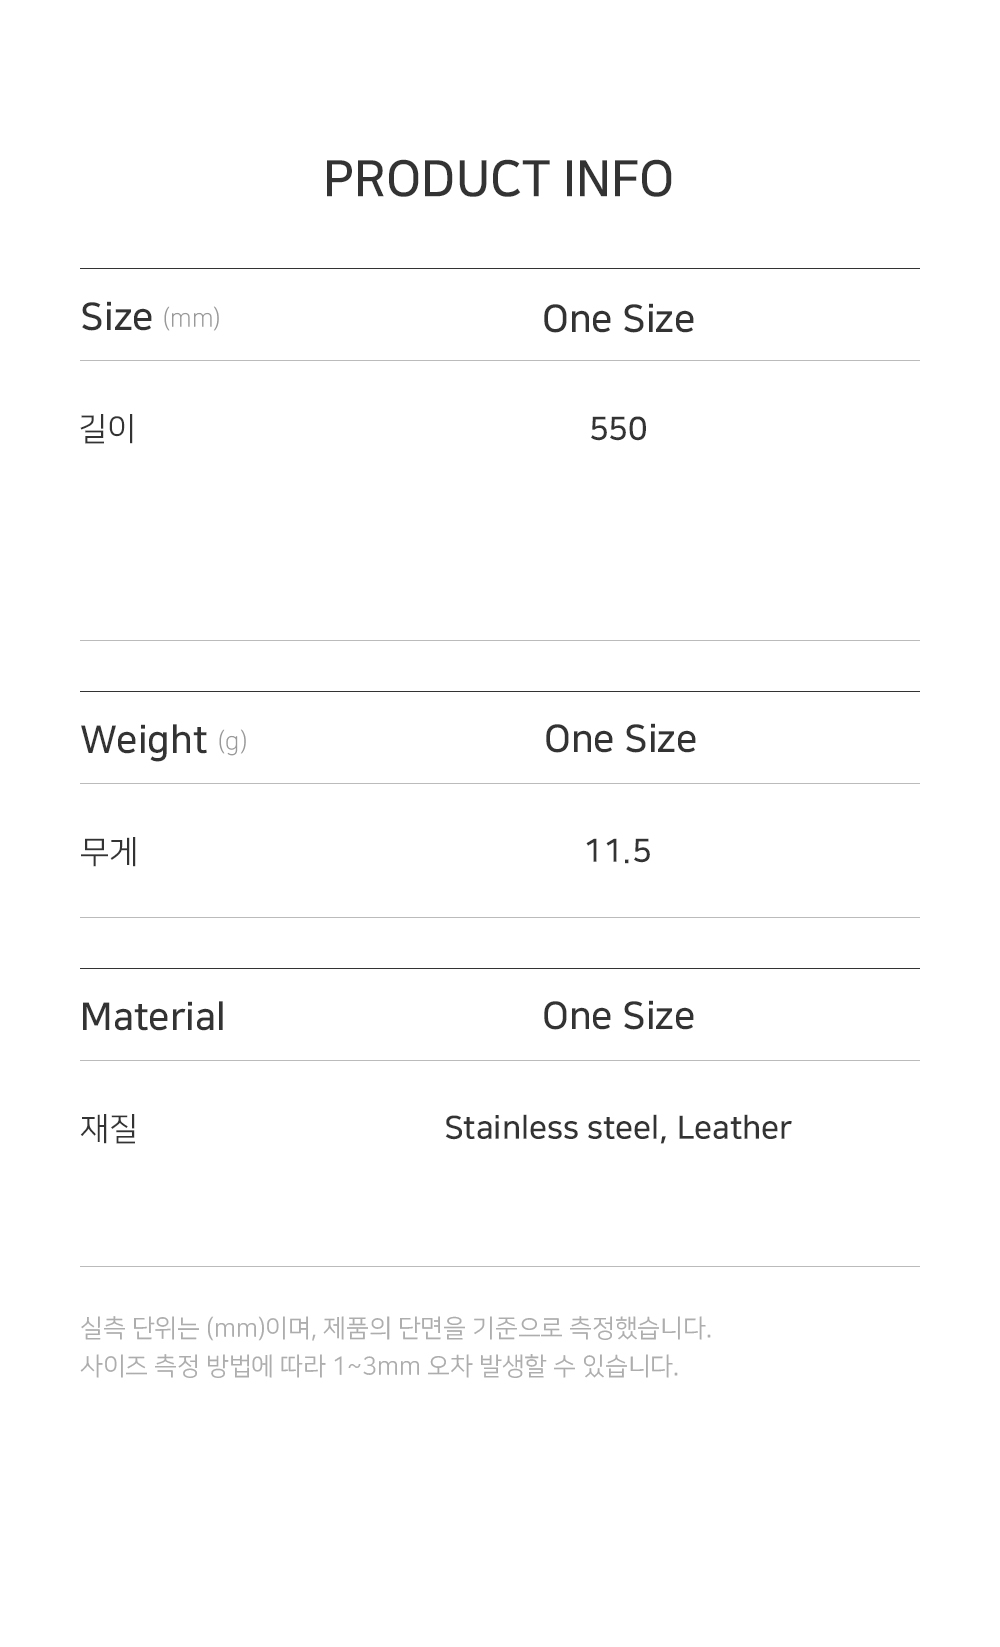Screen dimensions: 1000x1647
Task: Select One Size in the Size header row
Action: tap(618, 319)
